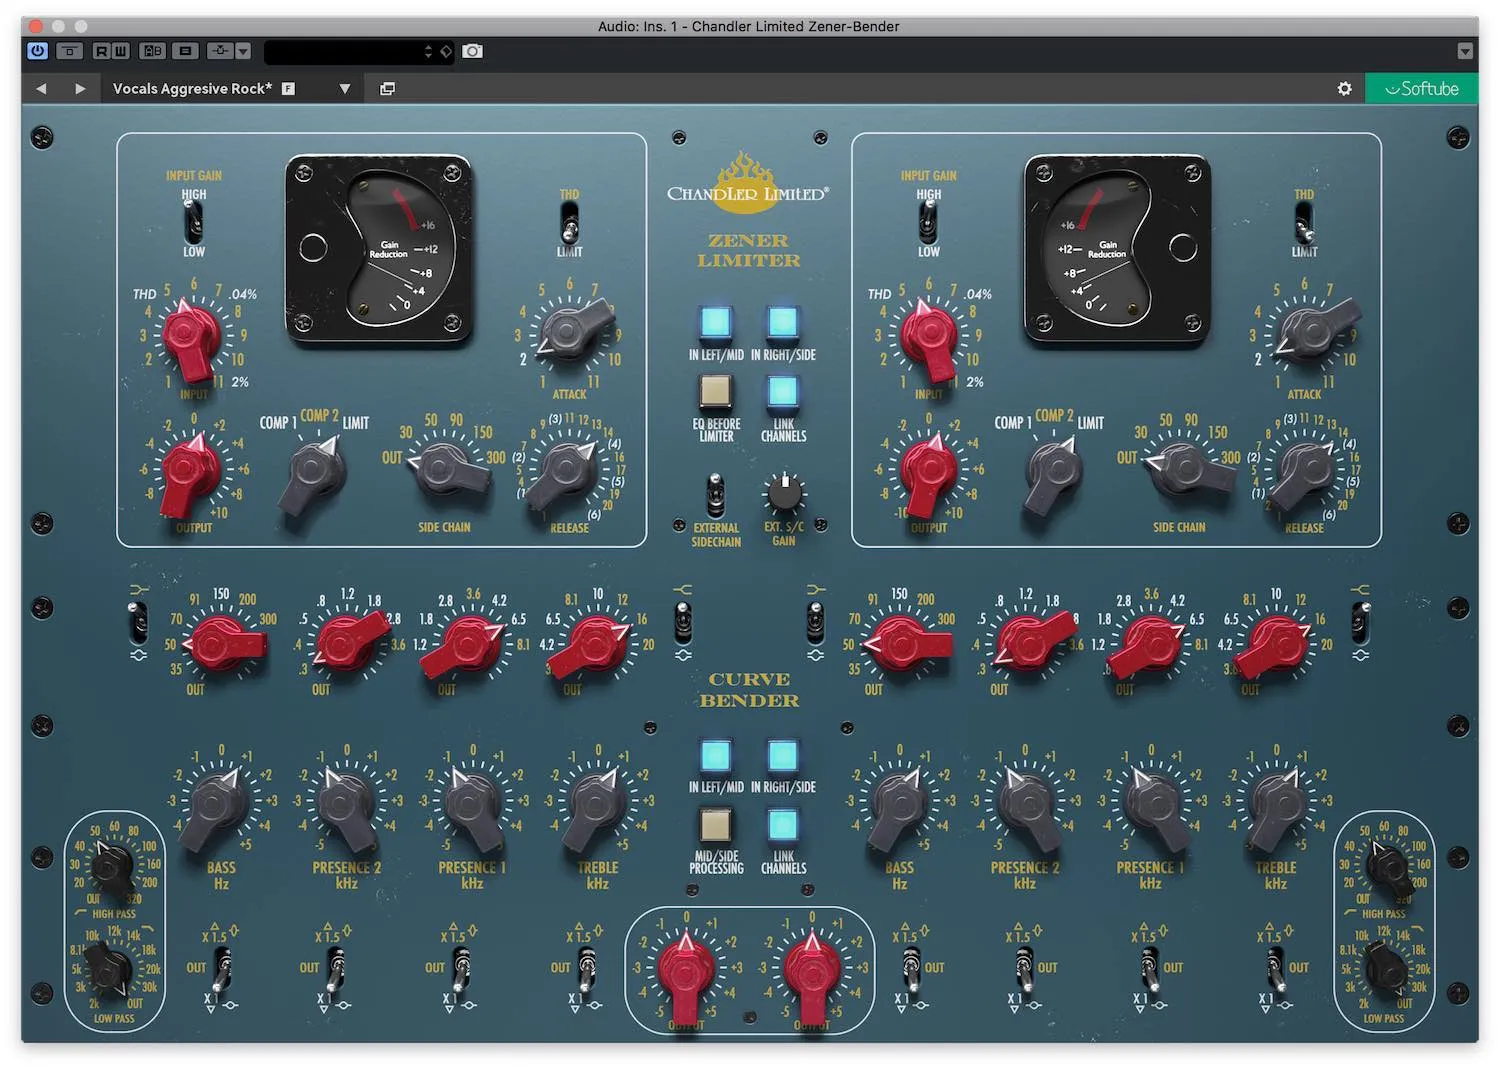Load the previous preset with left arrow
The height and width of the screenshot is (1069, 1500).
41,89
